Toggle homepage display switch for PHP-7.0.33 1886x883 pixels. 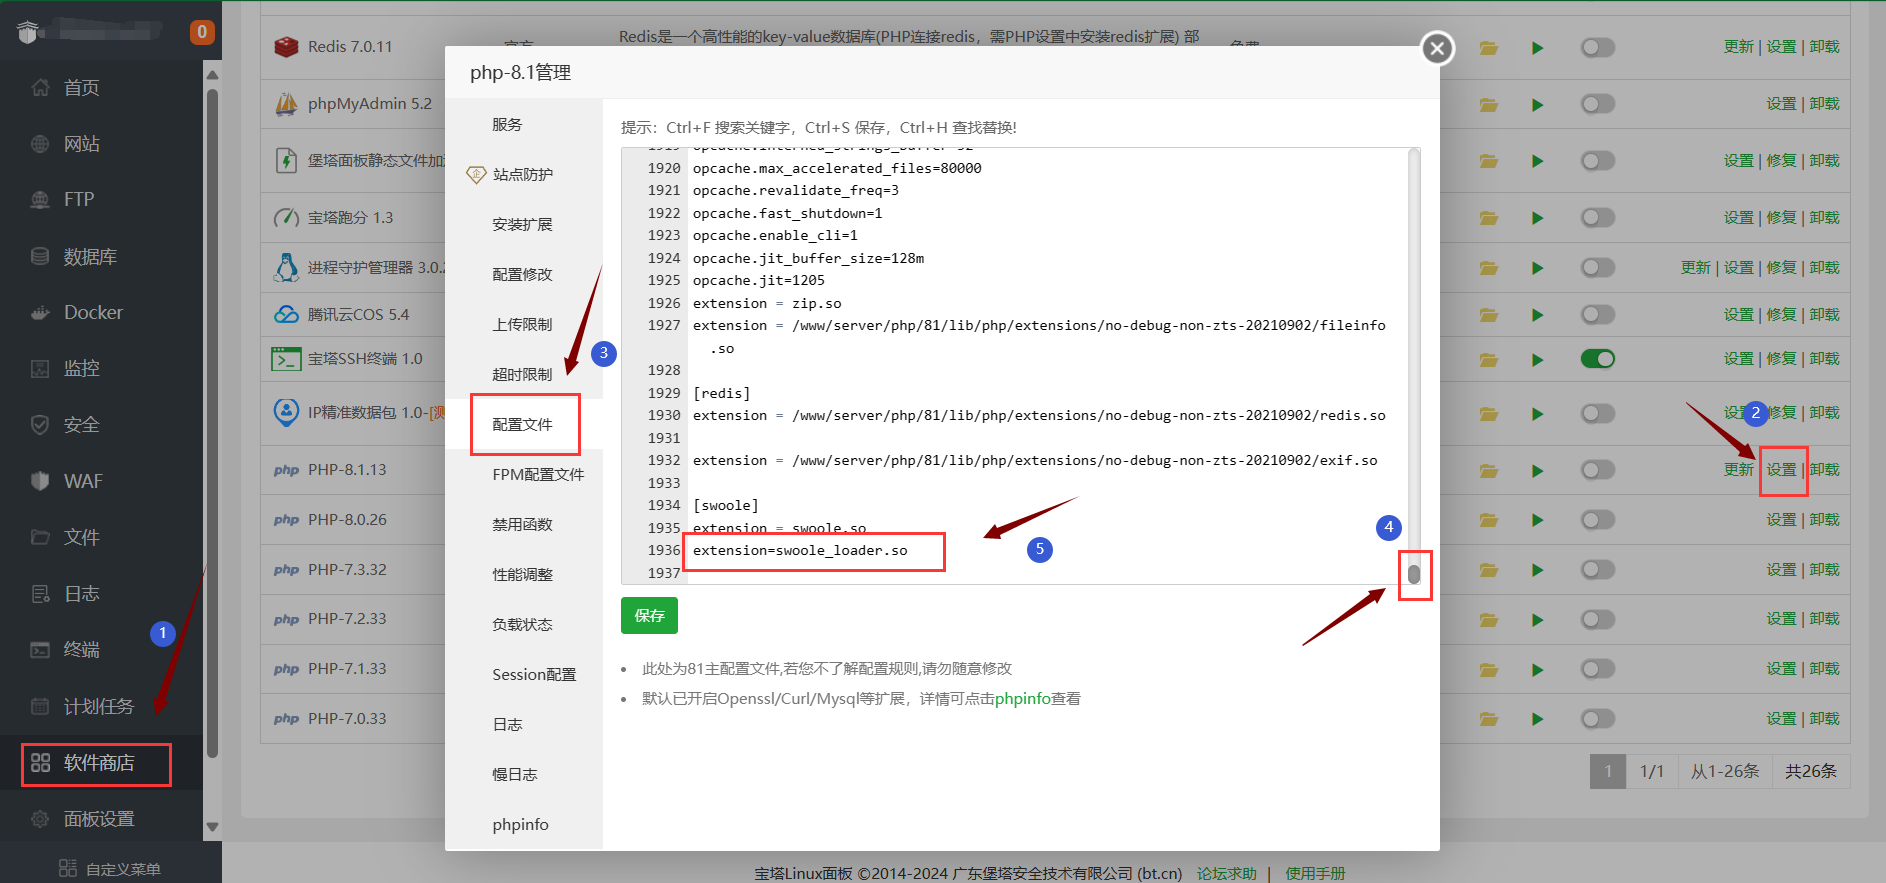pos(1598,719)
